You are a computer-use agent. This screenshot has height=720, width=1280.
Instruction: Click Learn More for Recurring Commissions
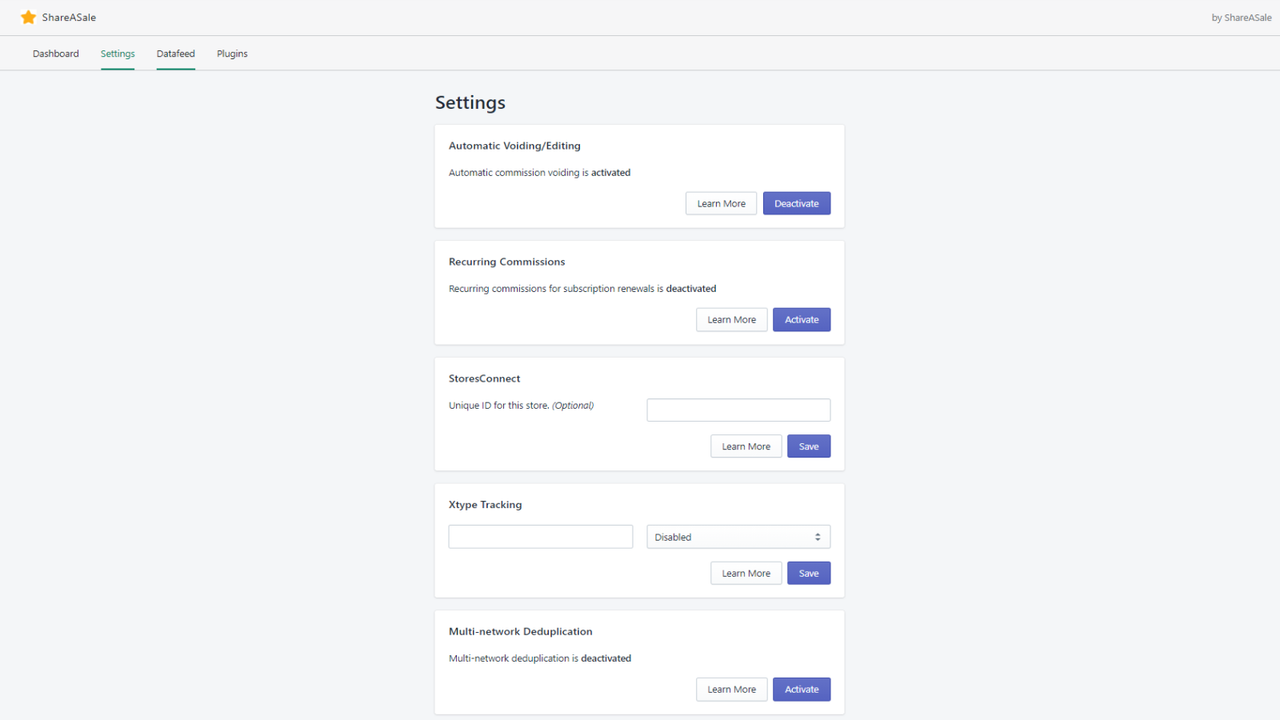coord(731,319)
